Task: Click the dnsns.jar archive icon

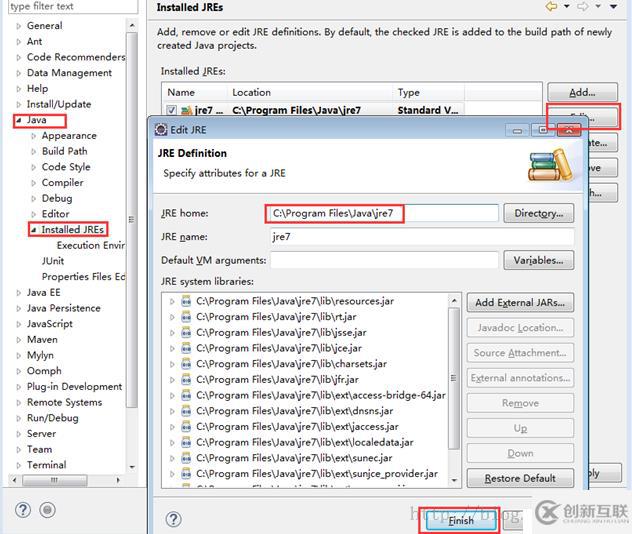Action: [x=186, y=411]
